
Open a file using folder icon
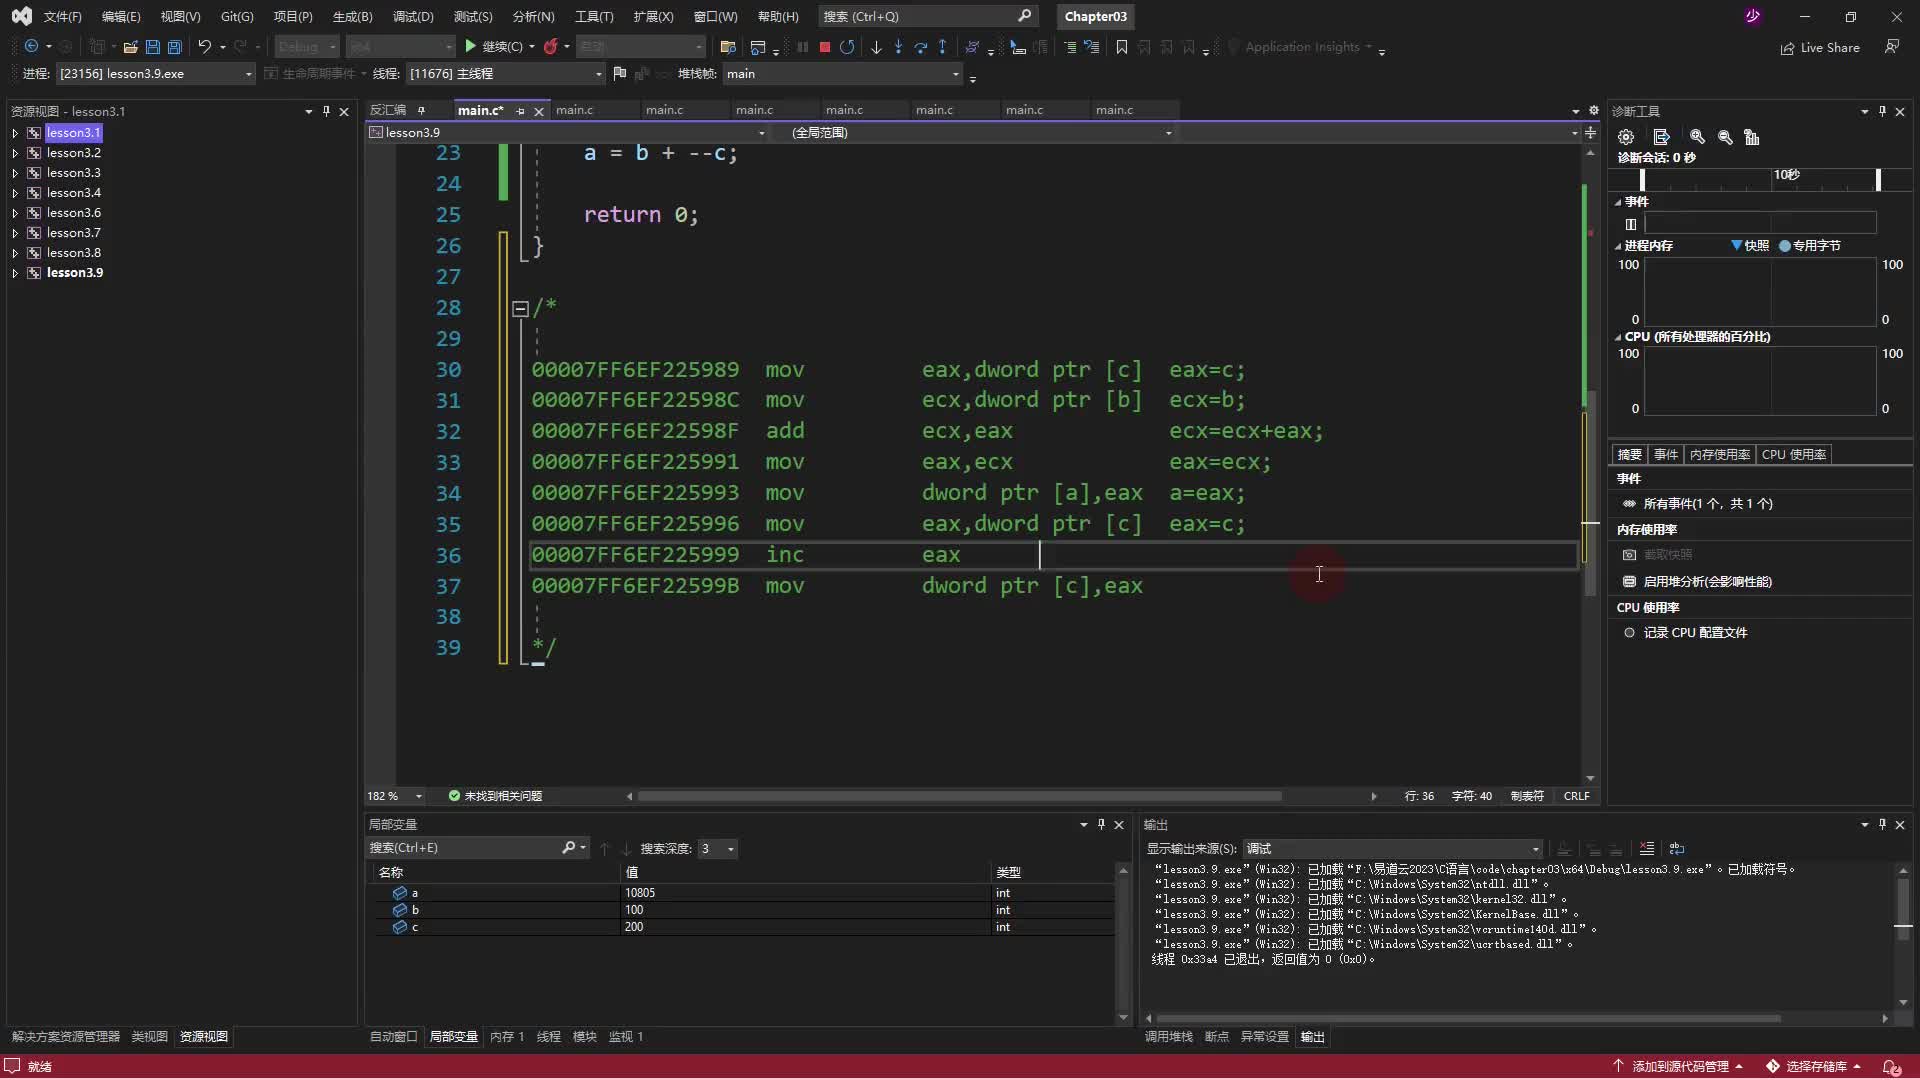(130, 47)
